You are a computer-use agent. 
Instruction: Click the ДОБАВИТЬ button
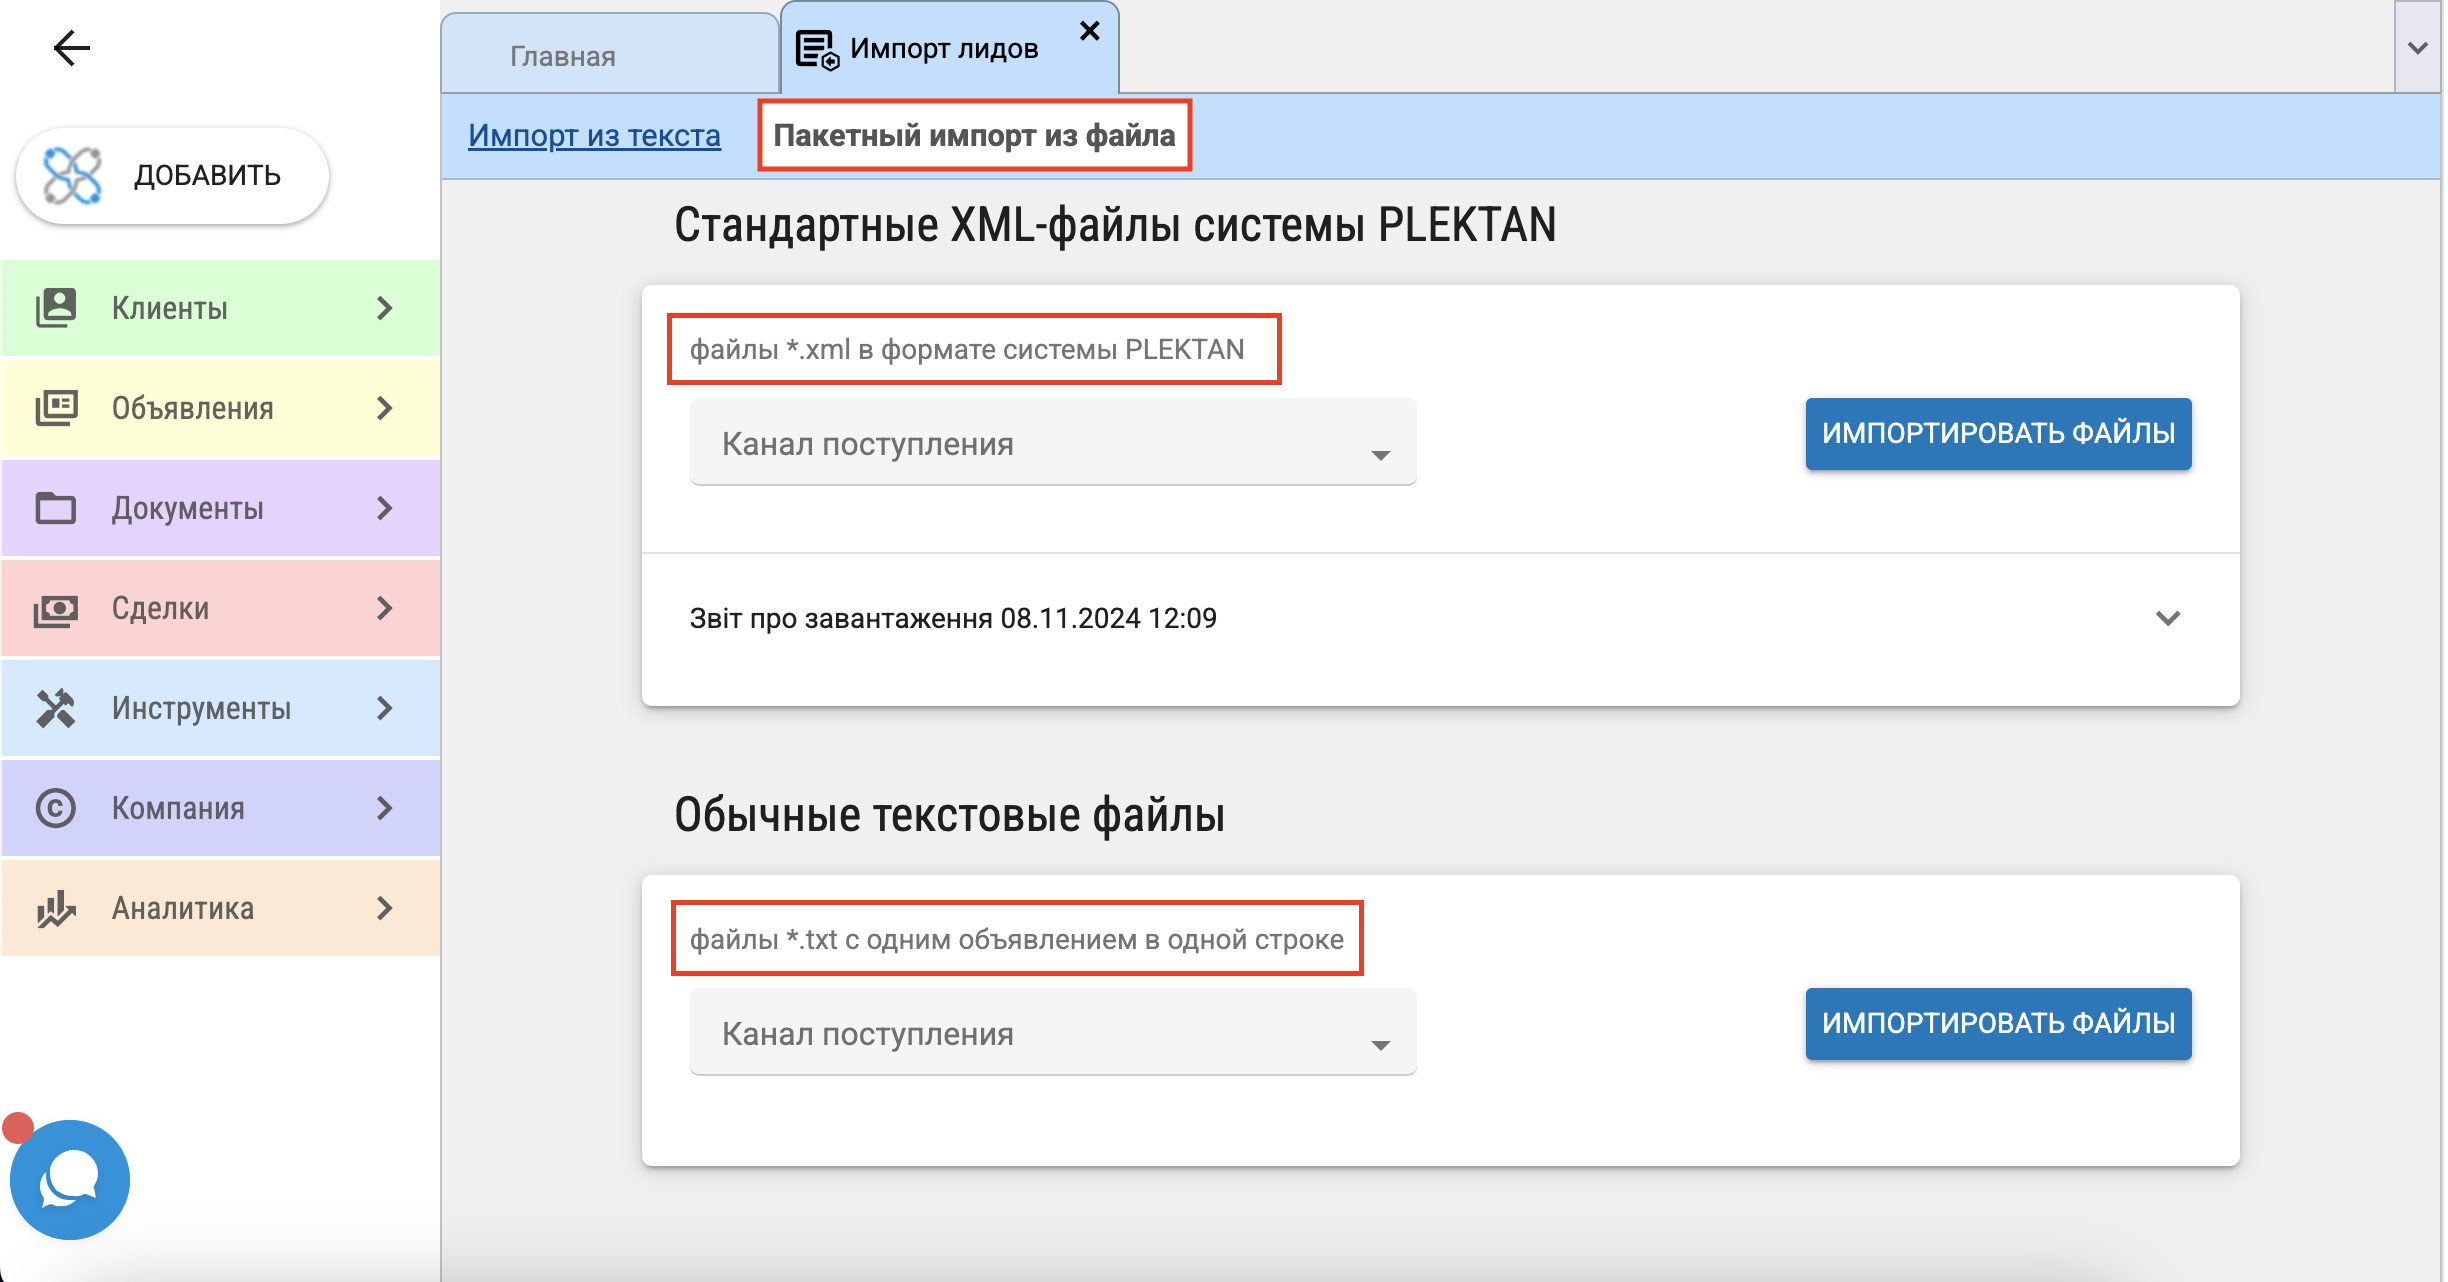[172, 176]
